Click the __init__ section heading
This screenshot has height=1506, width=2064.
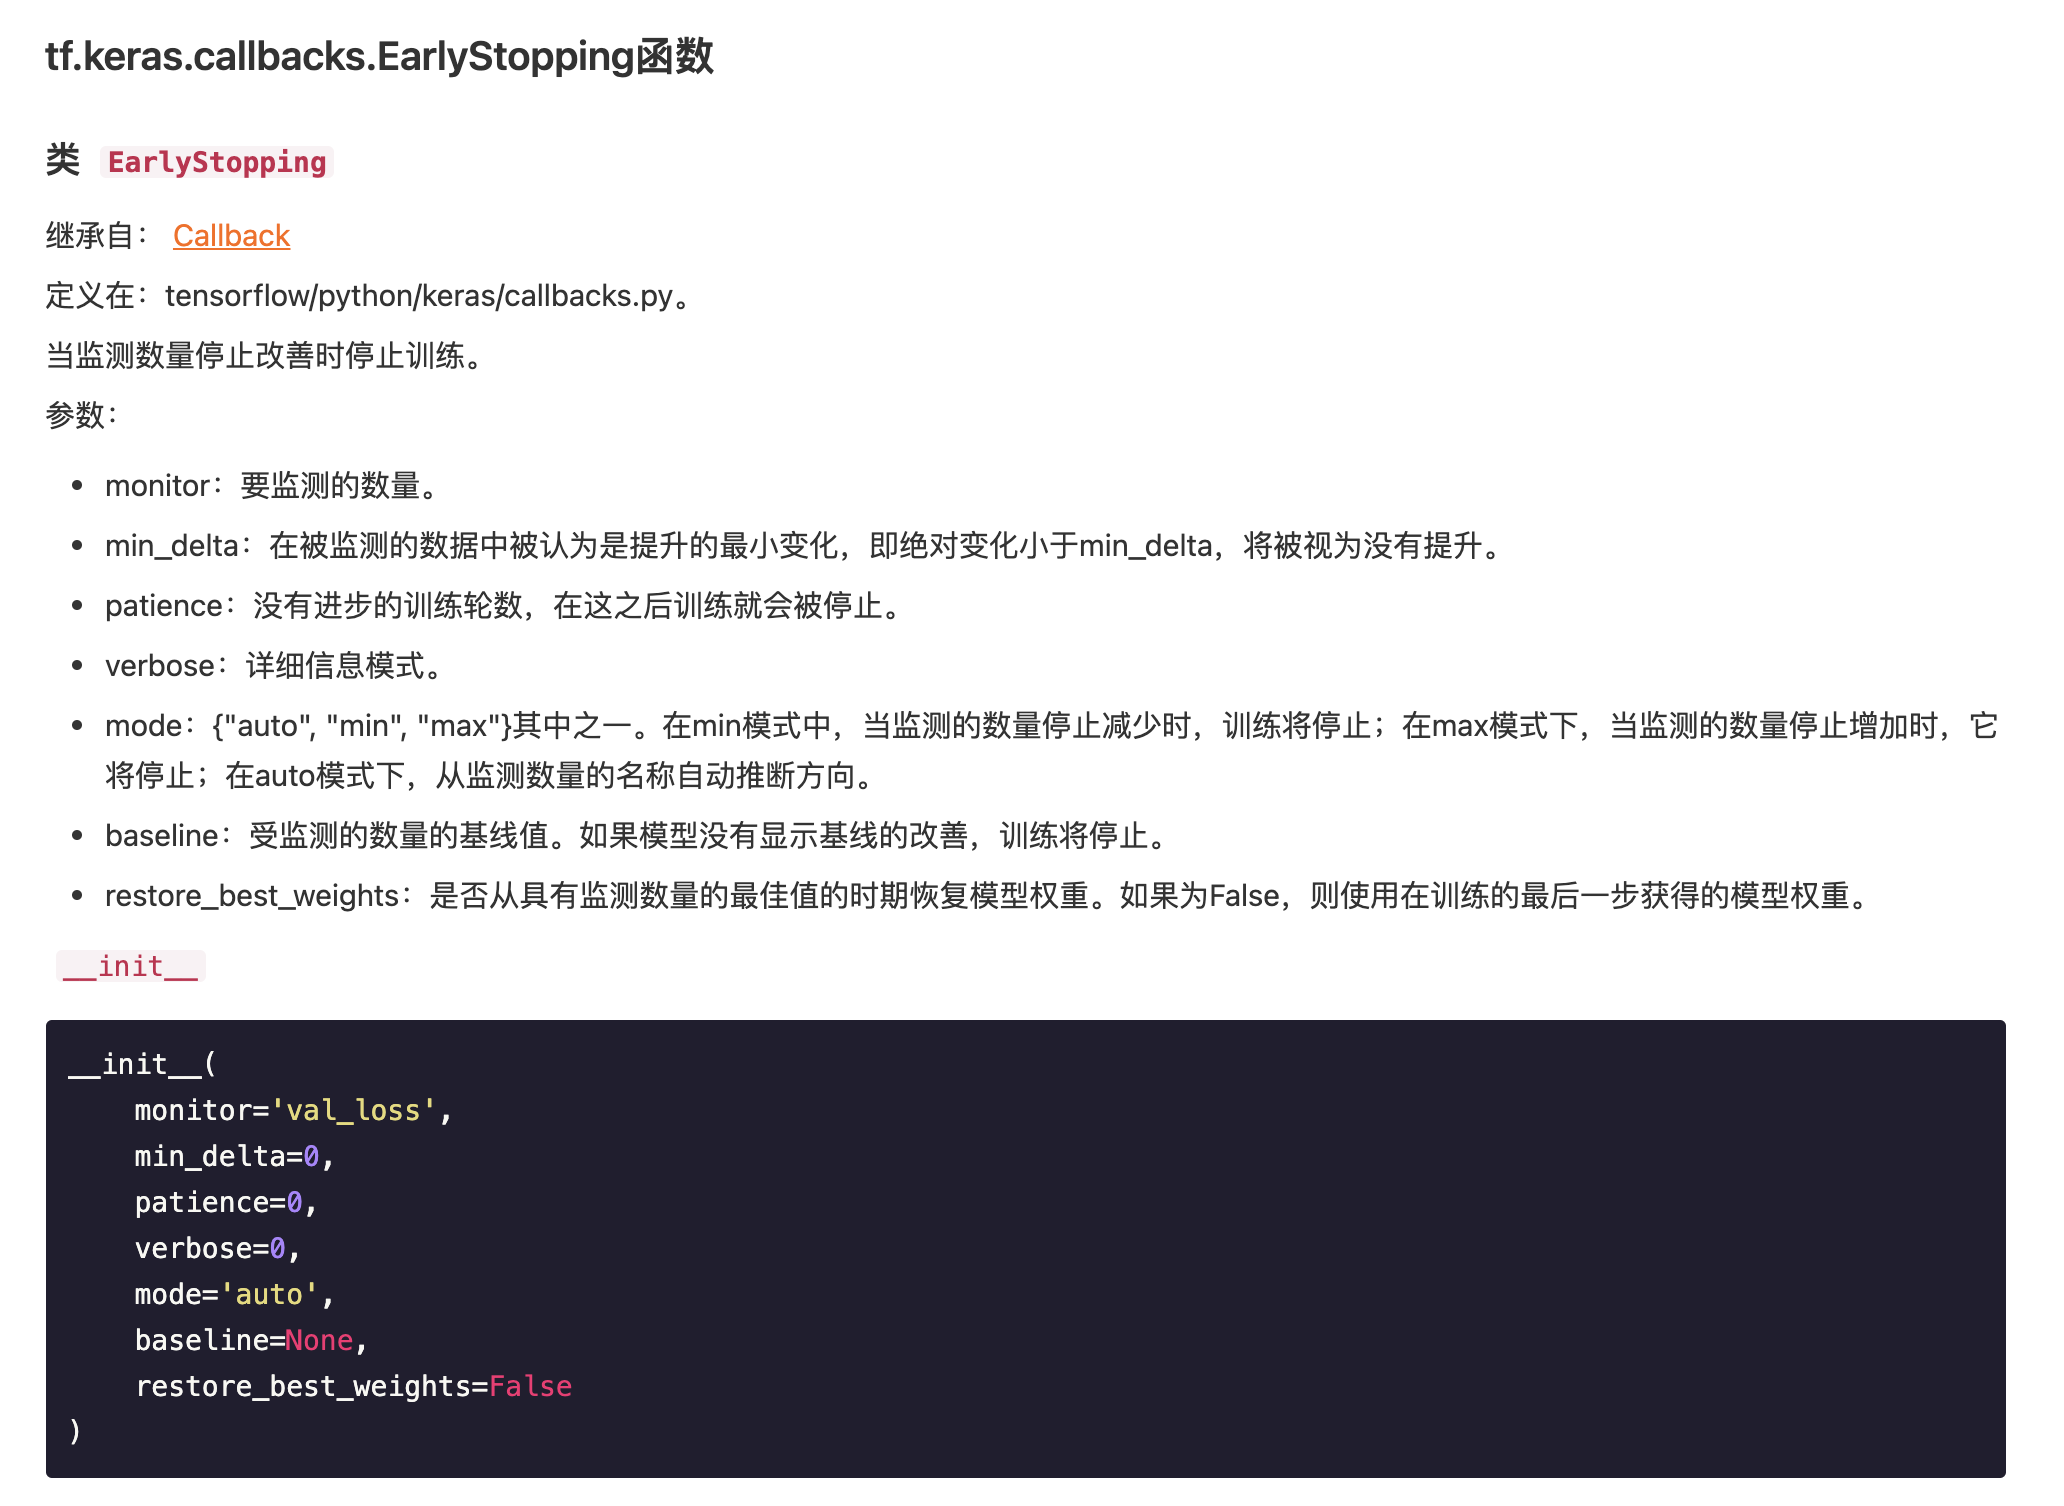pyautogui.click(x=131, y=966)
